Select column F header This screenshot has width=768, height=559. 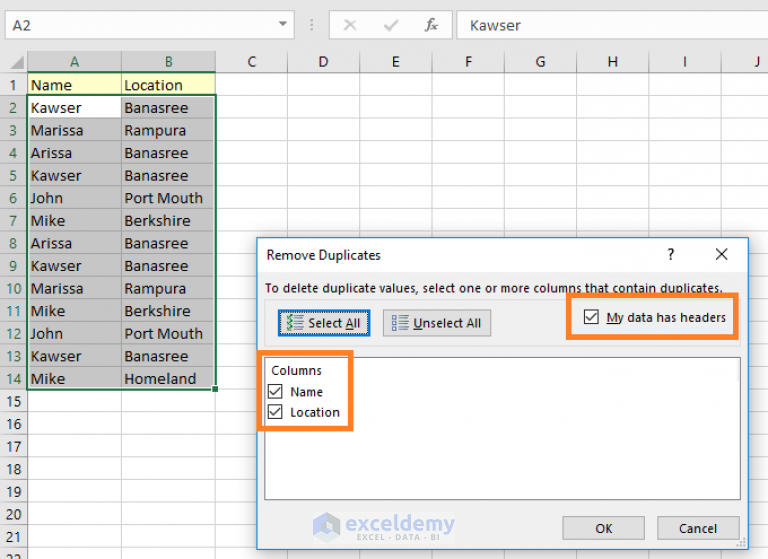[x=468, y=62]
